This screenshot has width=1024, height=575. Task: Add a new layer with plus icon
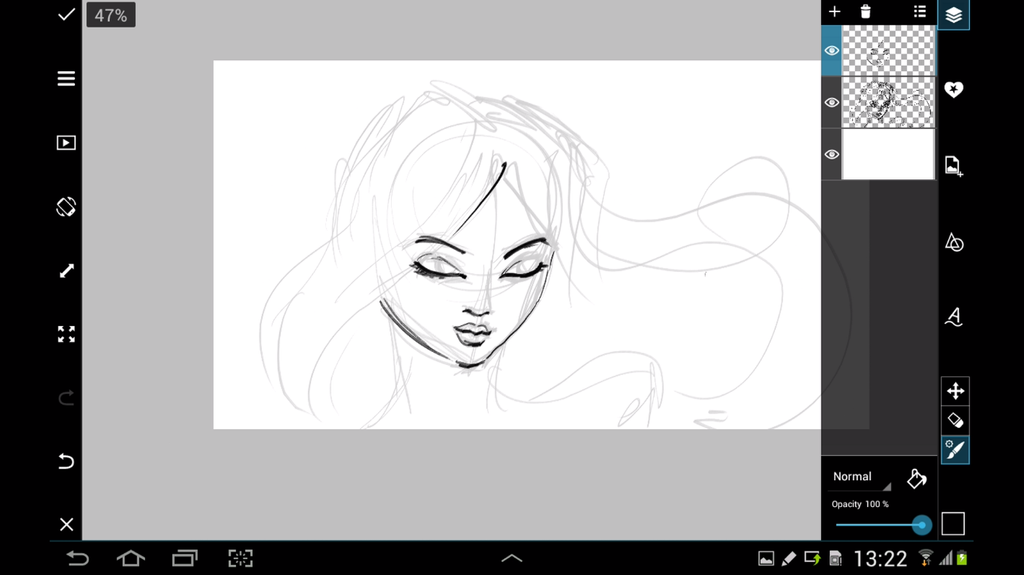pyautogui.click(x=834, y=11)
